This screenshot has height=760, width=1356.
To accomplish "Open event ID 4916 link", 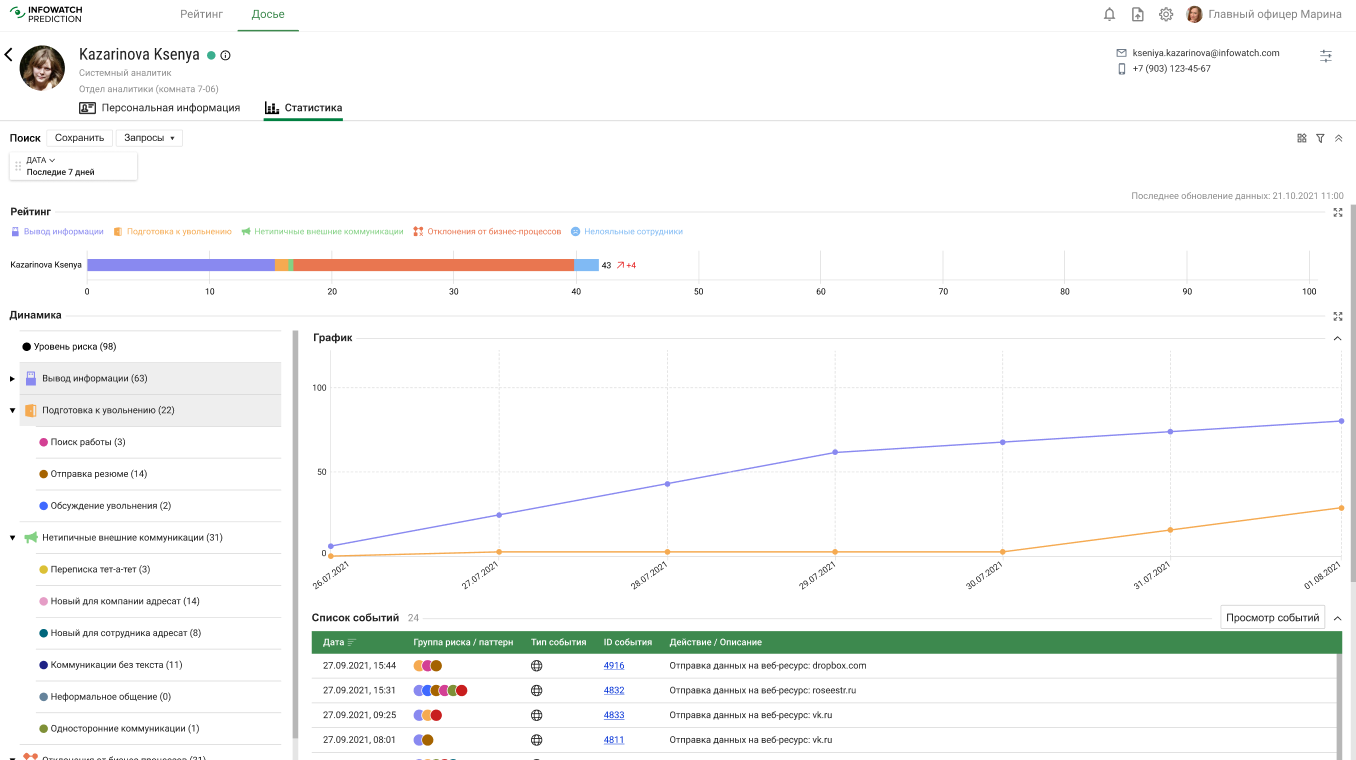I will coord(614,666).
